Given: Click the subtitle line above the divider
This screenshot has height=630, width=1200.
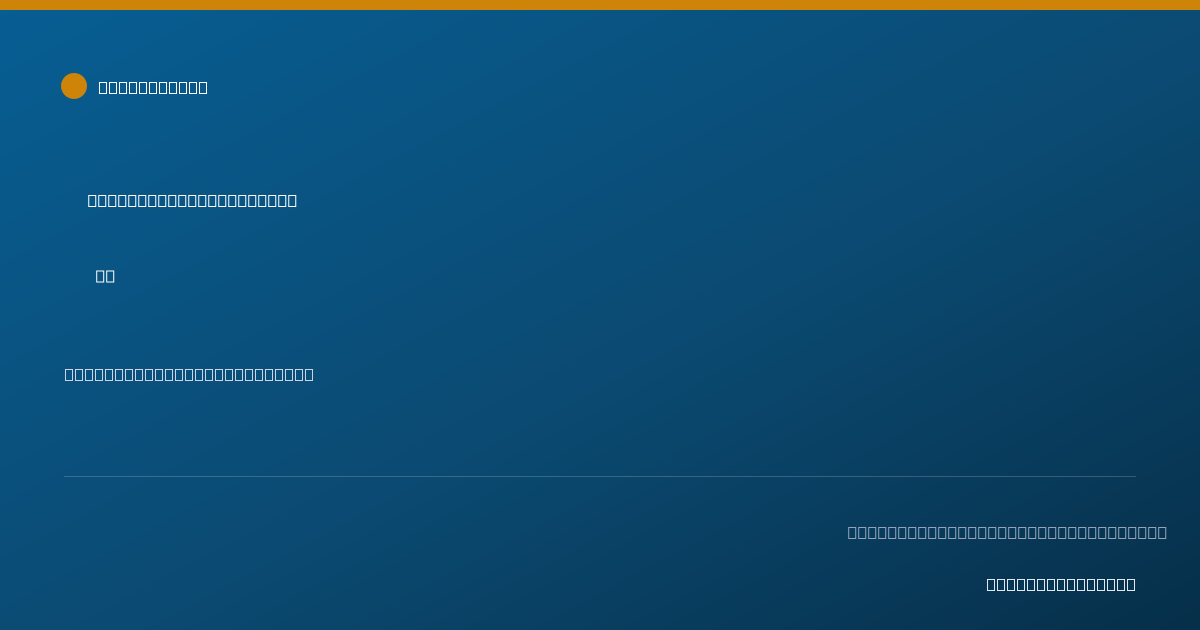Looking at the screenshot, I should 189,374.
